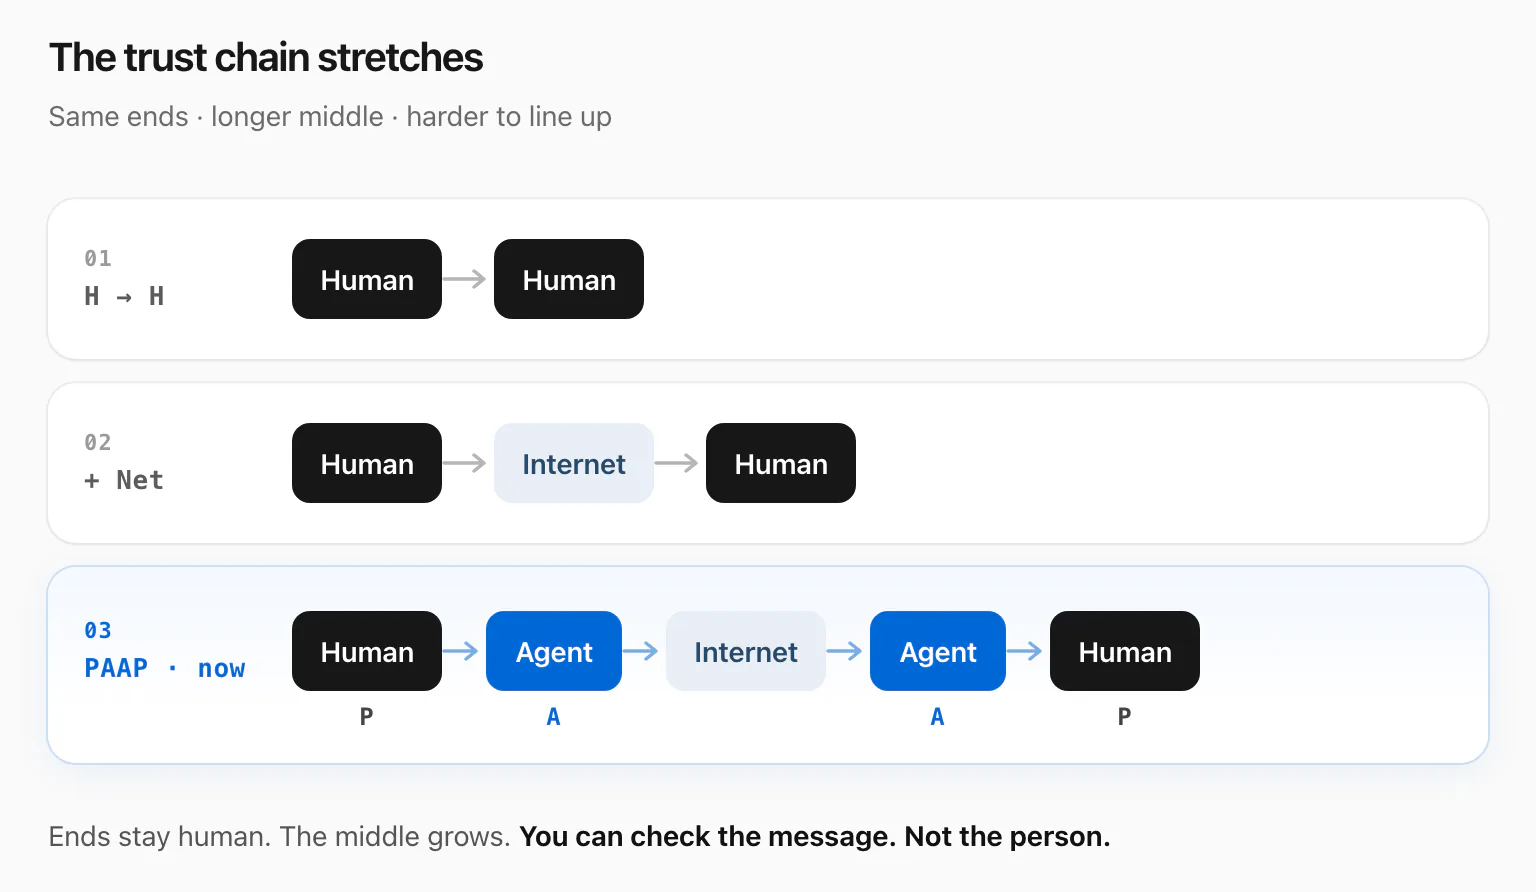Viewport: 1536px width, 892px height.
Task: Click the arrow from second Agent to last Human
Action: 1025,651
